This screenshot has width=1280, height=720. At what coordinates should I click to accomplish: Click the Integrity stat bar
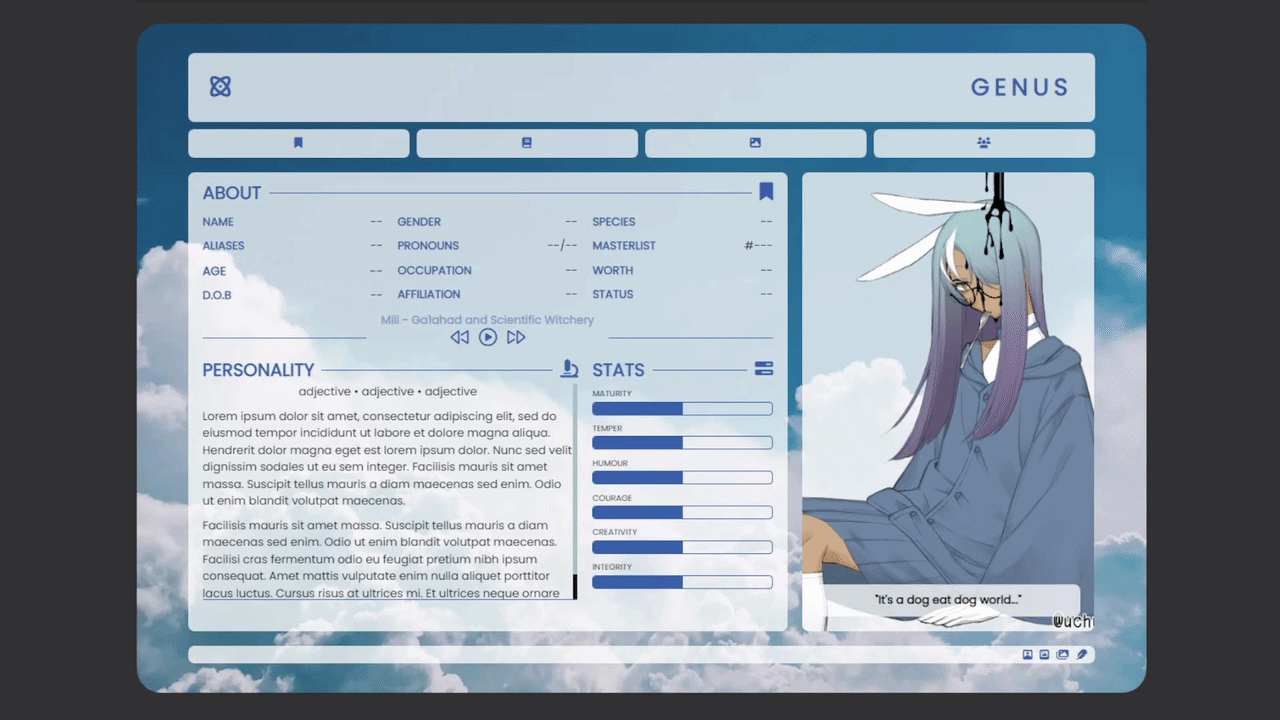point(682,582)
